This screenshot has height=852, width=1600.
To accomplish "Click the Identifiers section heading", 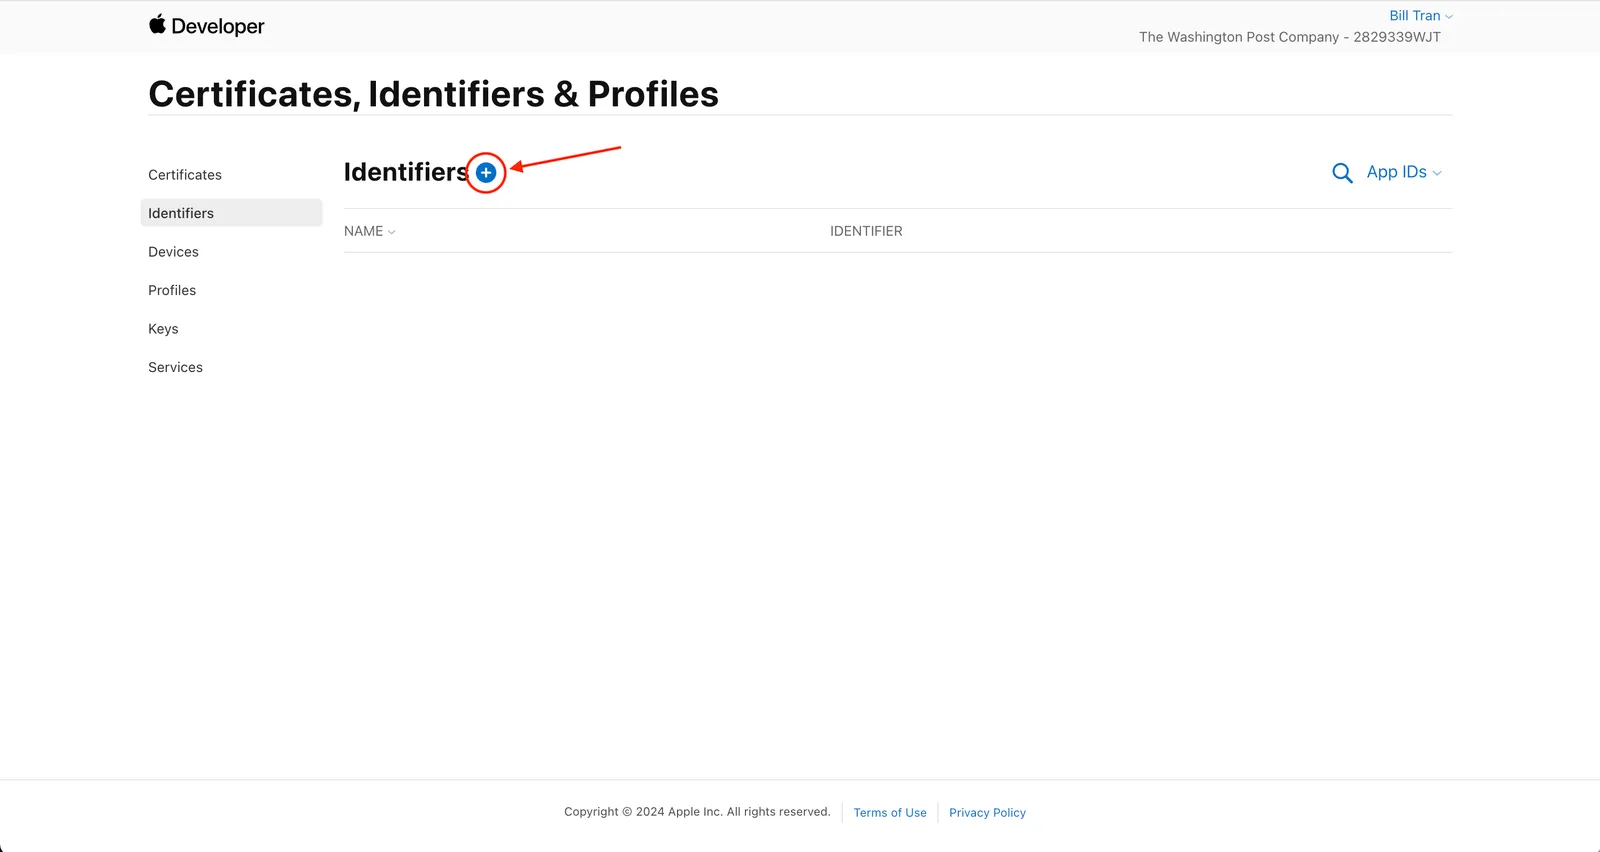I will click(x=406, y=172).
